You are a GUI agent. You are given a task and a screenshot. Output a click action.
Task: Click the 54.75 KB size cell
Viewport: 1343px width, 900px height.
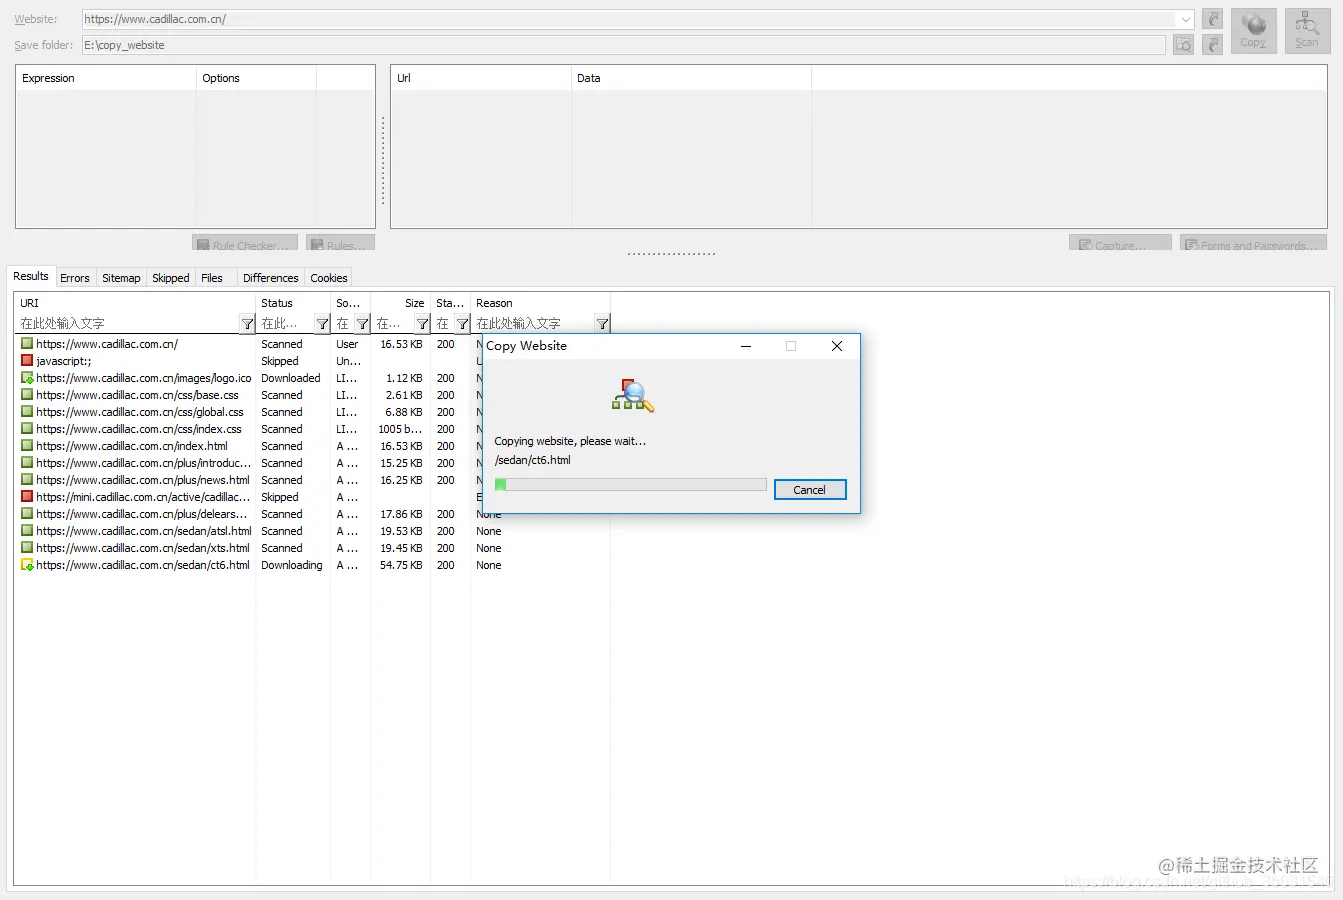click(401, 565)
